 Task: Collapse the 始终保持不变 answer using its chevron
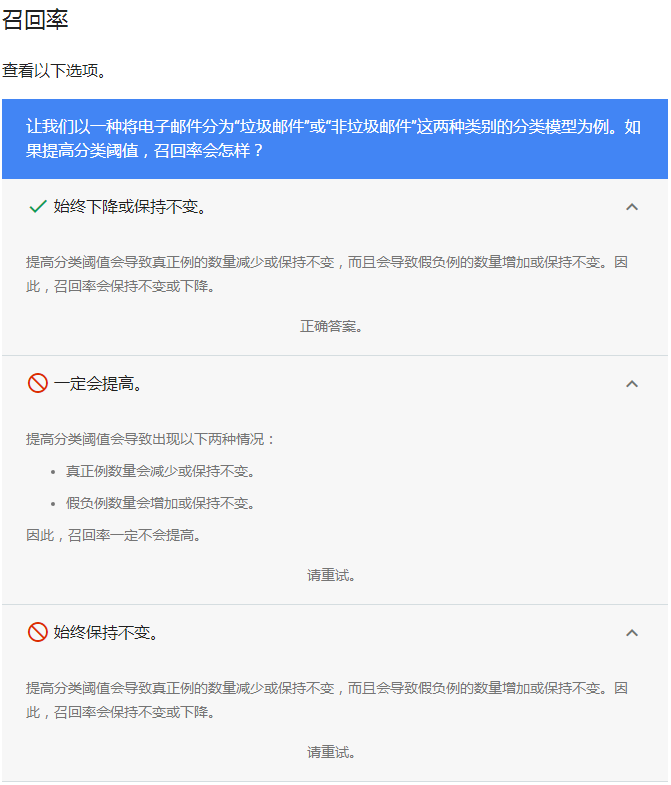631,632
